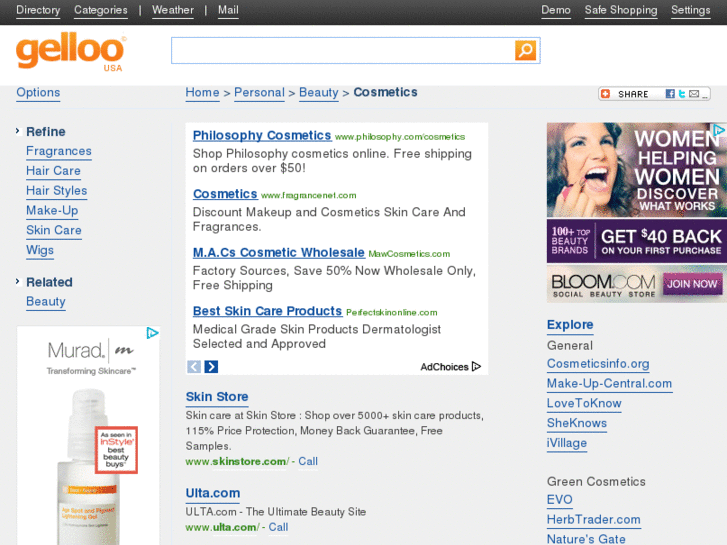Refine by Hair Styles
This screenshot has height=545, width=727.
[57, 191]
